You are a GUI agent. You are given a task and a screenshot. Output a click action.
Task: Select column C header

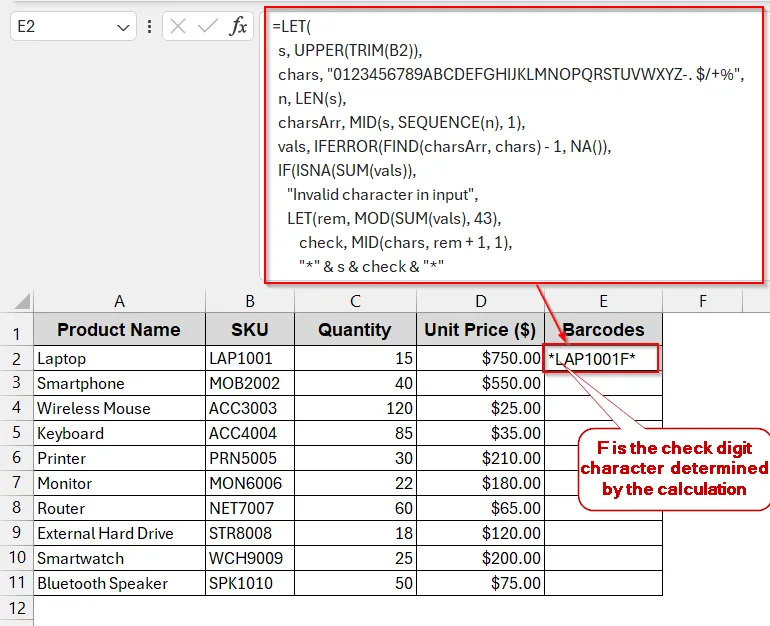tap(355, 301)
